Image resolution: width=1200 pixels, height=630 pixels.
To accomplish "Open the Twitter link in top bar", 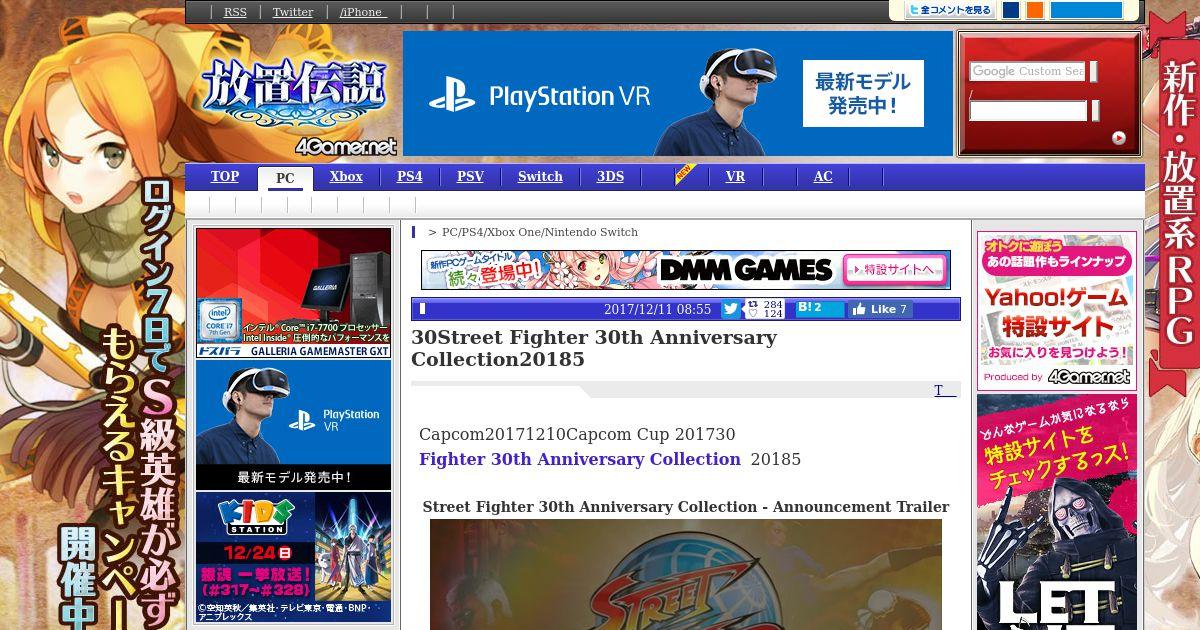I will (x=293, y=12).
